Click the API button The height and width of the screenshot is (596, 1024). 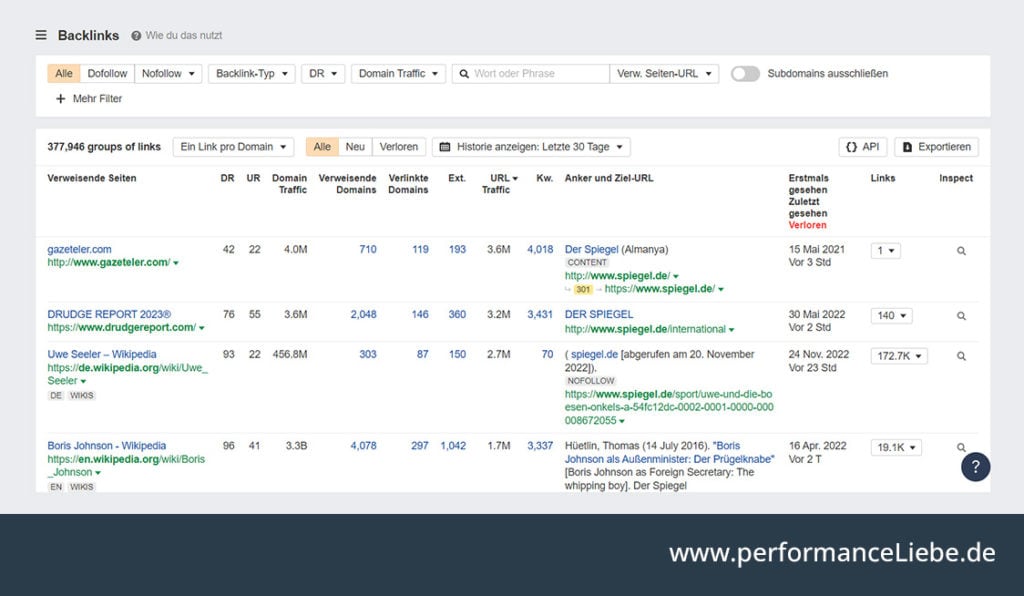(x=862, y=147)
